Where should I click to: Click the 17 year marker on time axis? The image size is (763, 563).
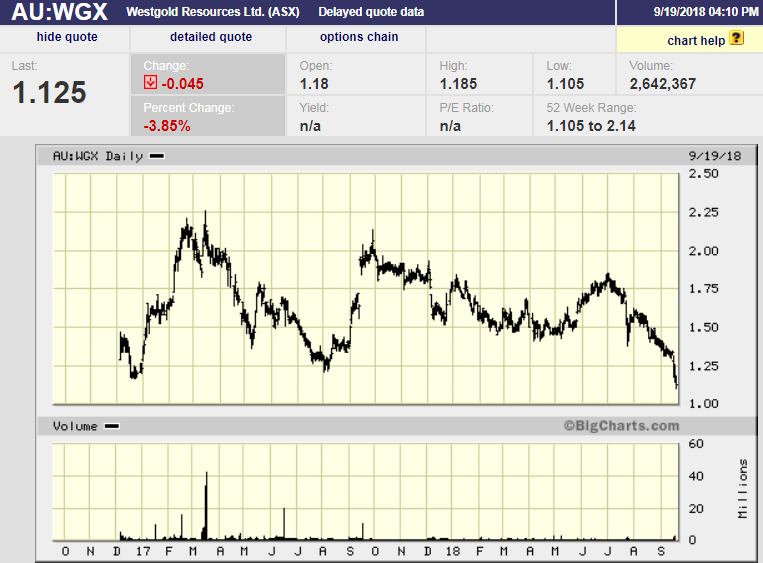[143, 552]
